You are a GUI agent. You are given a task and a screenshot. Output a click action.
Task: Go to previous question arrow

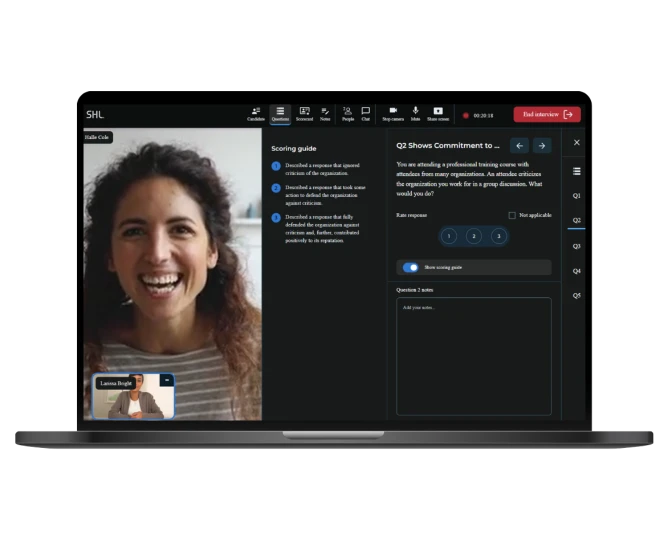click(519, 146)
